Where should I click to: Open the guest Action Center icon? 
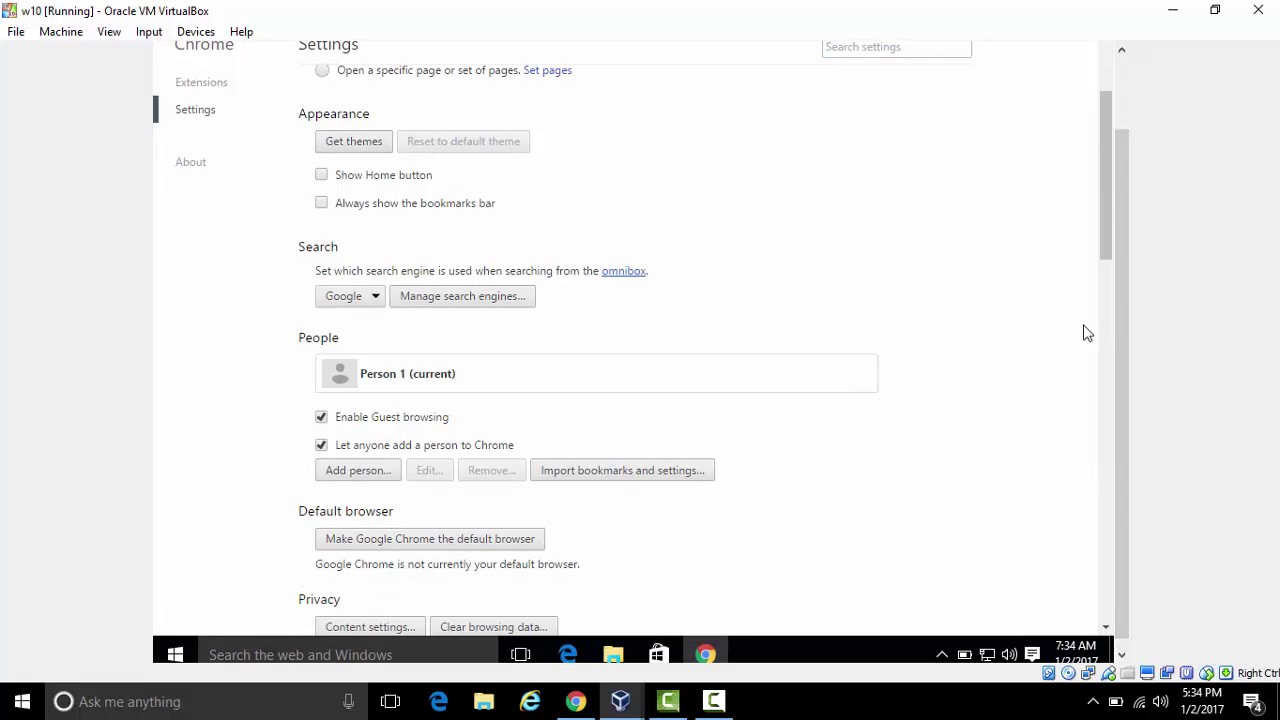1032,655
